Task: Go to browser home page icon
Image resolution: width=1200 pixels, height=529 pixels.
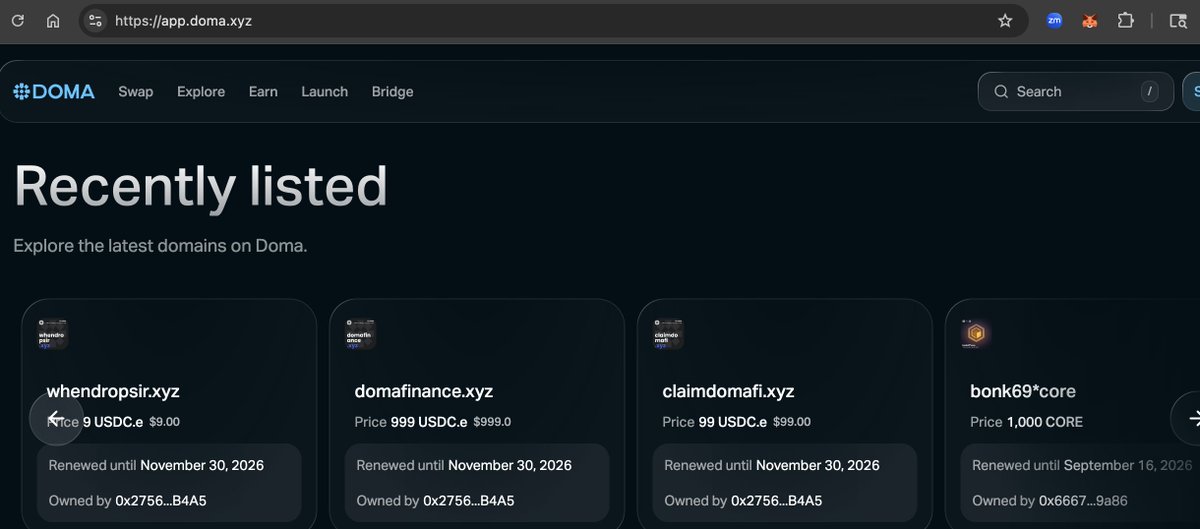Action: pyautogui.click(x=53, y=20)
